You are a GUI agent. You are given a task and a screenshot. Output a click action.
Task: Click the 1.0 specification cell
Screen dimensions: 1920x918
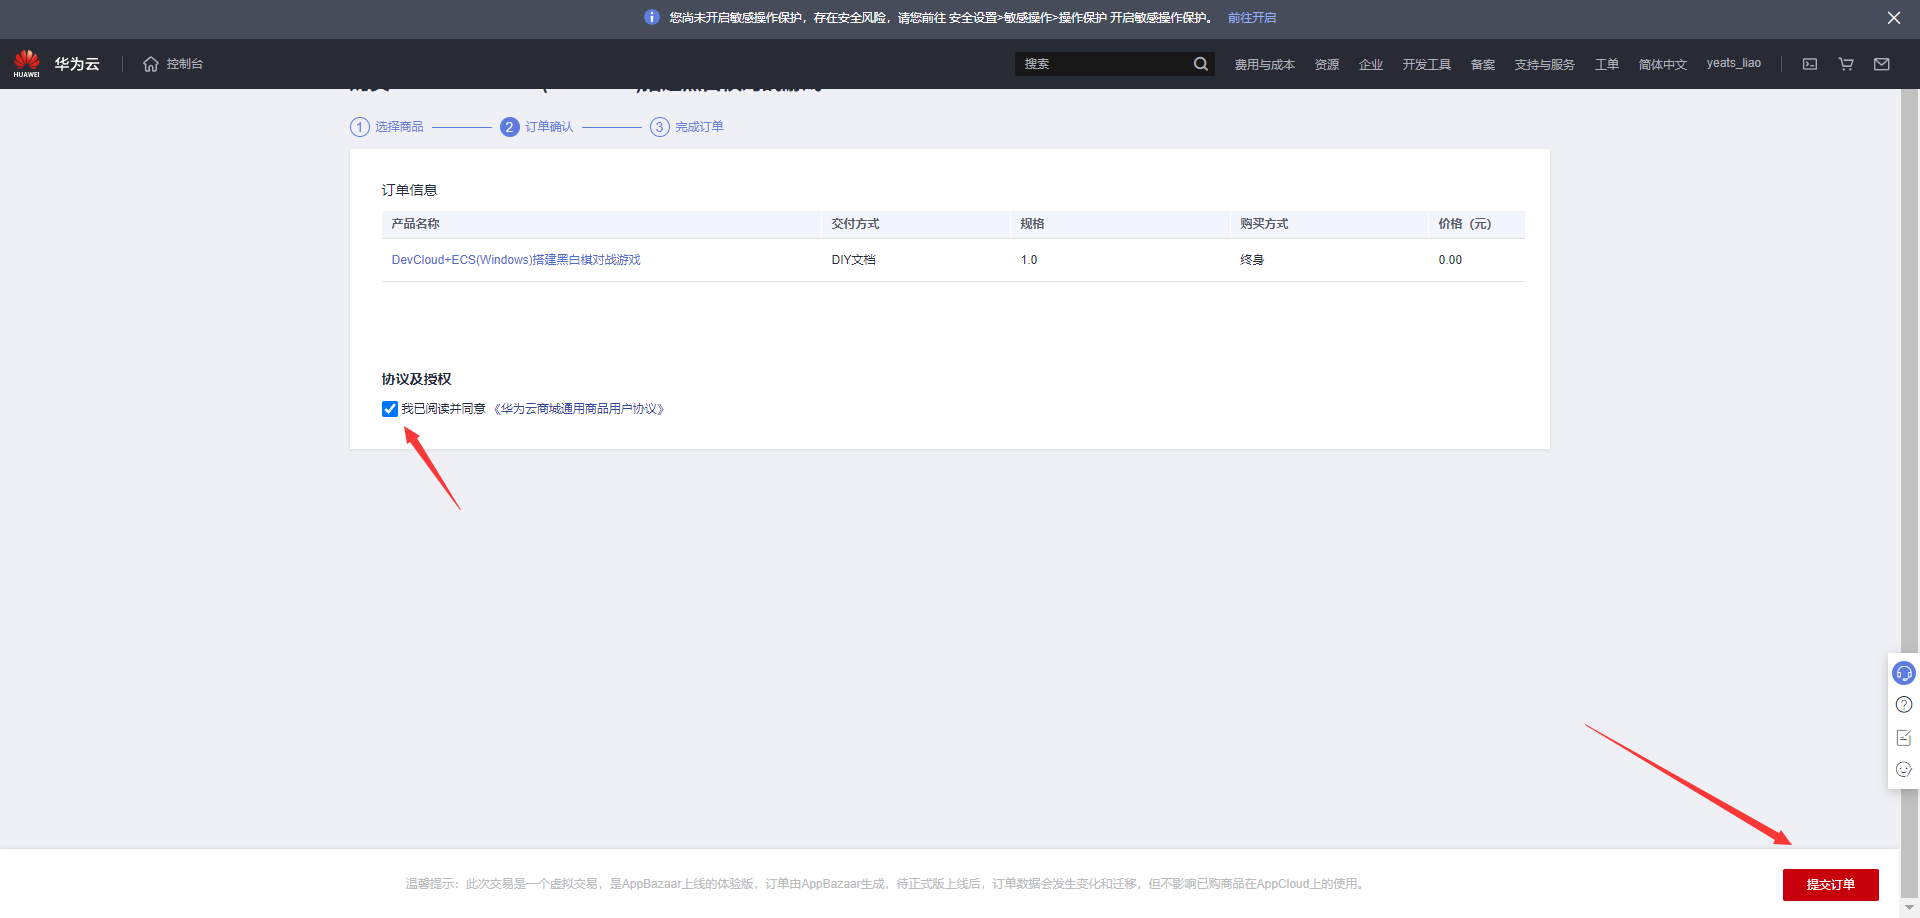(1029, 260)
